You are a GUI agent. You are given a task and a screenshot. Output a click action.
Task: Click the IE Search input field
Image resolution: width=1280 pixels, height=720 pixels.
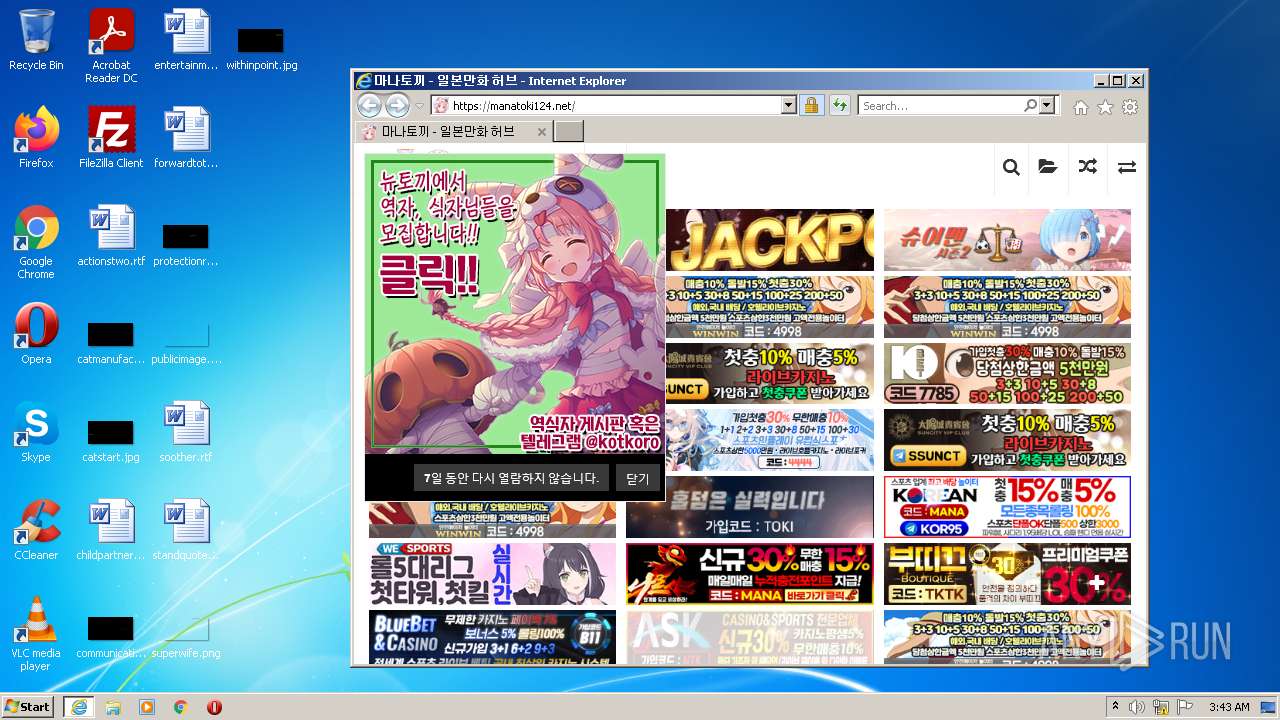tap(940, 105)
